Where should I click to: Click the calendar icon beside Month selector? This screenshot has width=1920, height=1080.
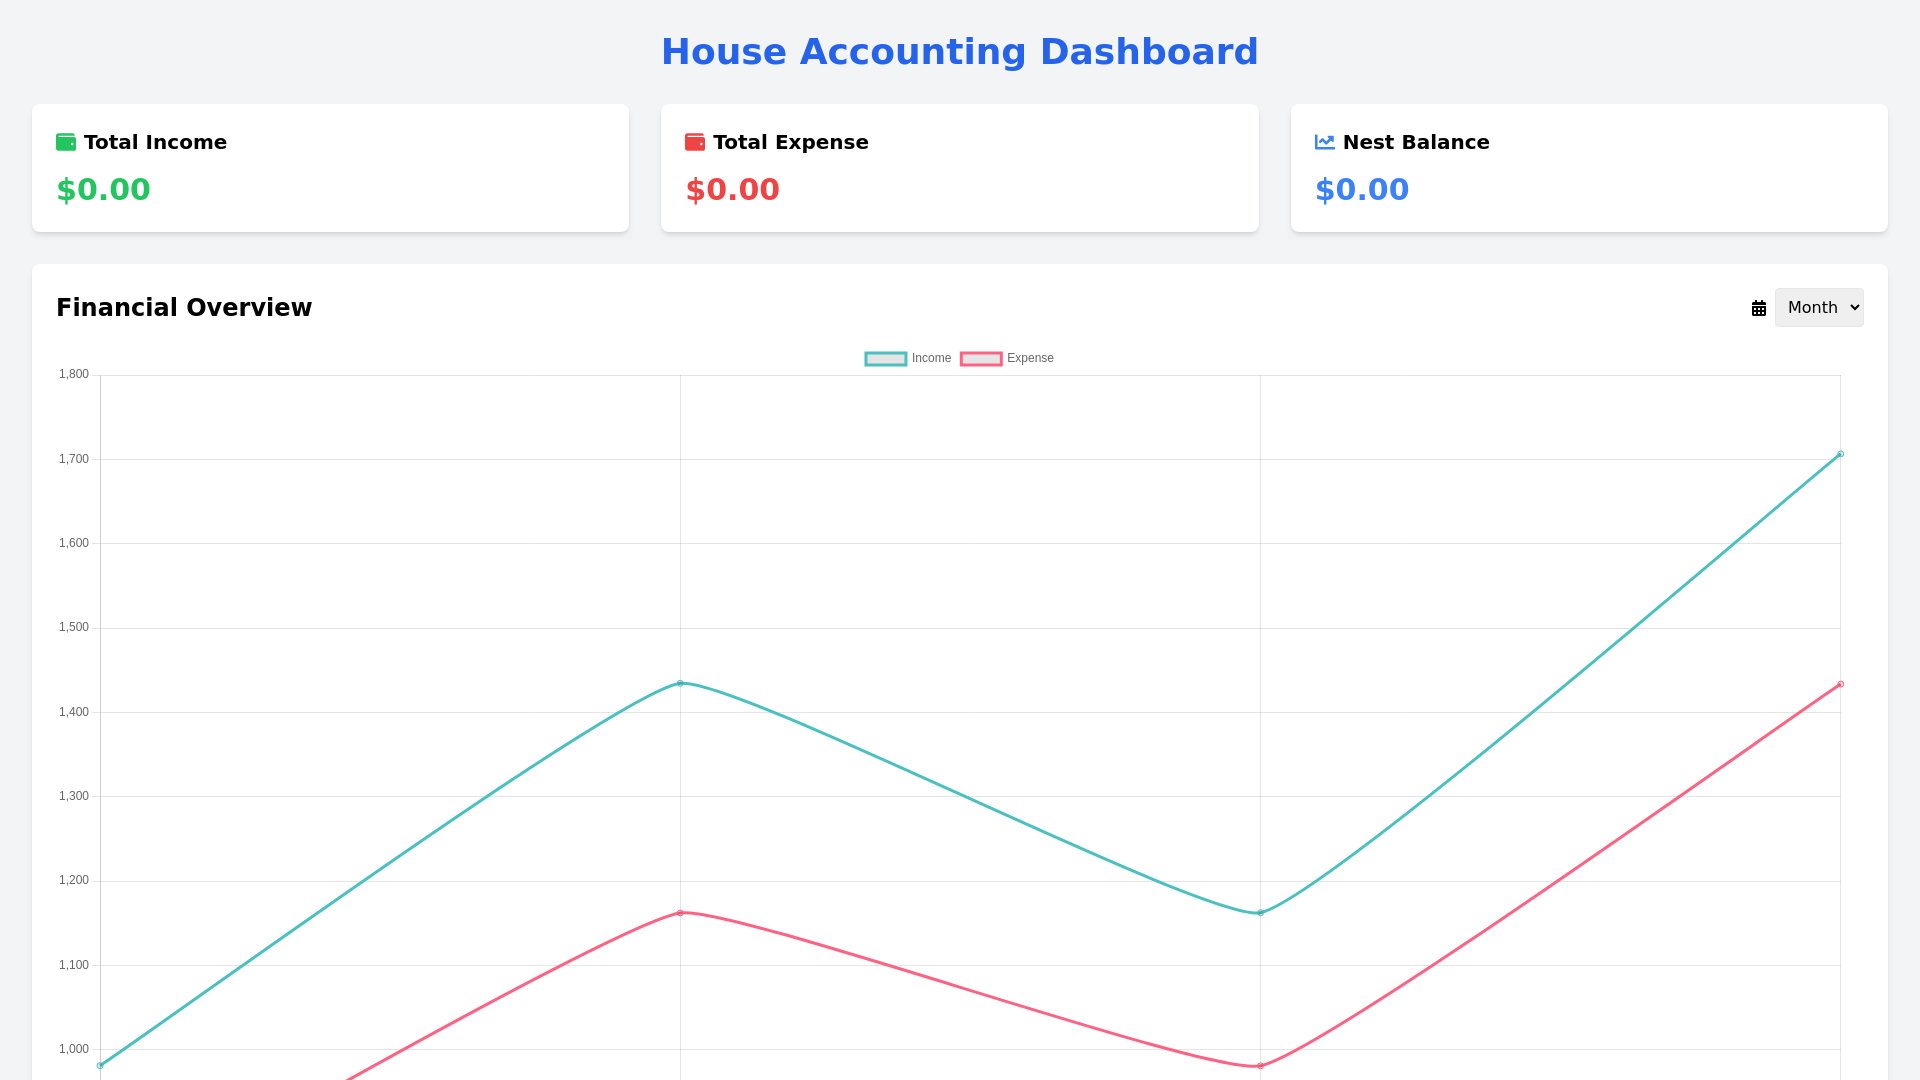(1759, 308)
